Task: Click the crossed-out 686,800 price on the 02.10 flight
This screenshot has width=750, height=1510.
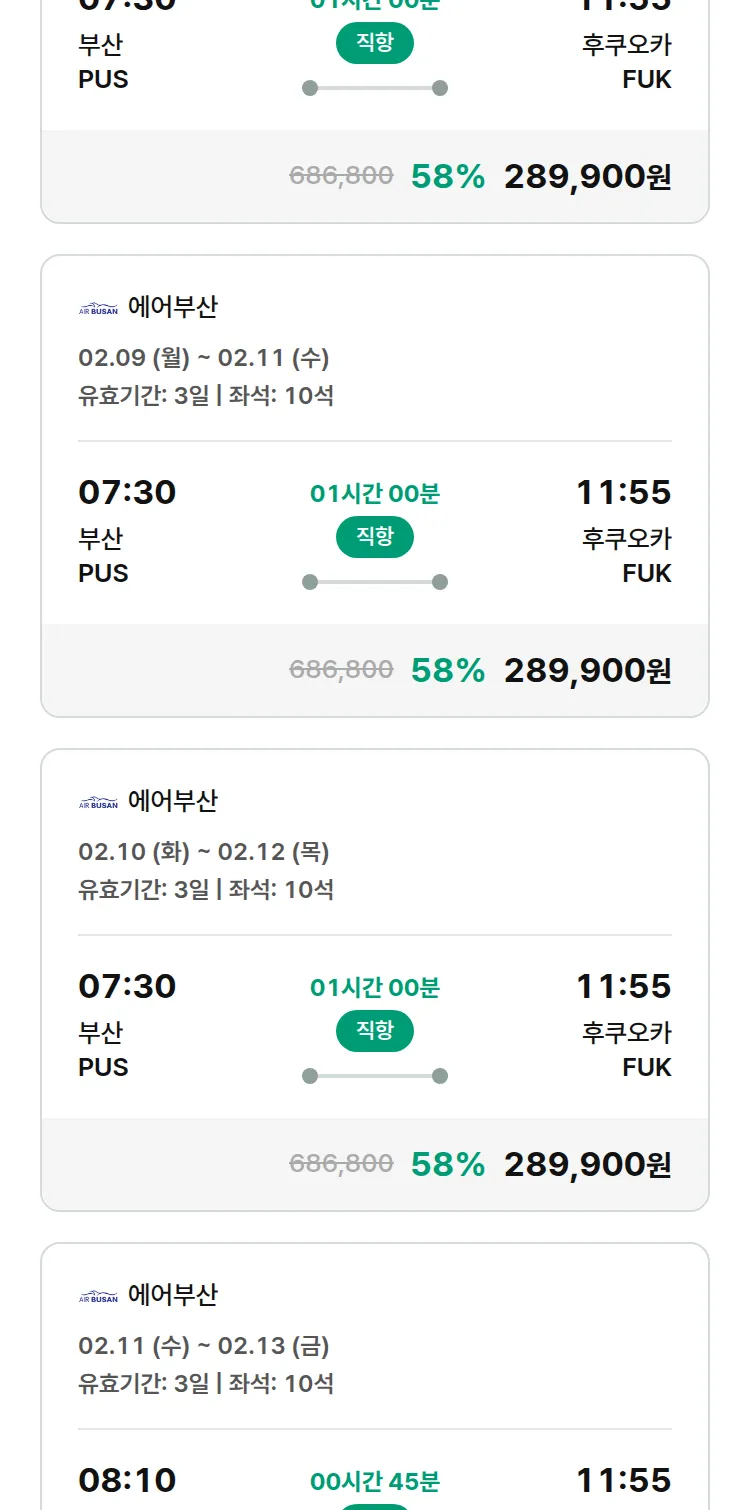Action: coord(341,1164)
